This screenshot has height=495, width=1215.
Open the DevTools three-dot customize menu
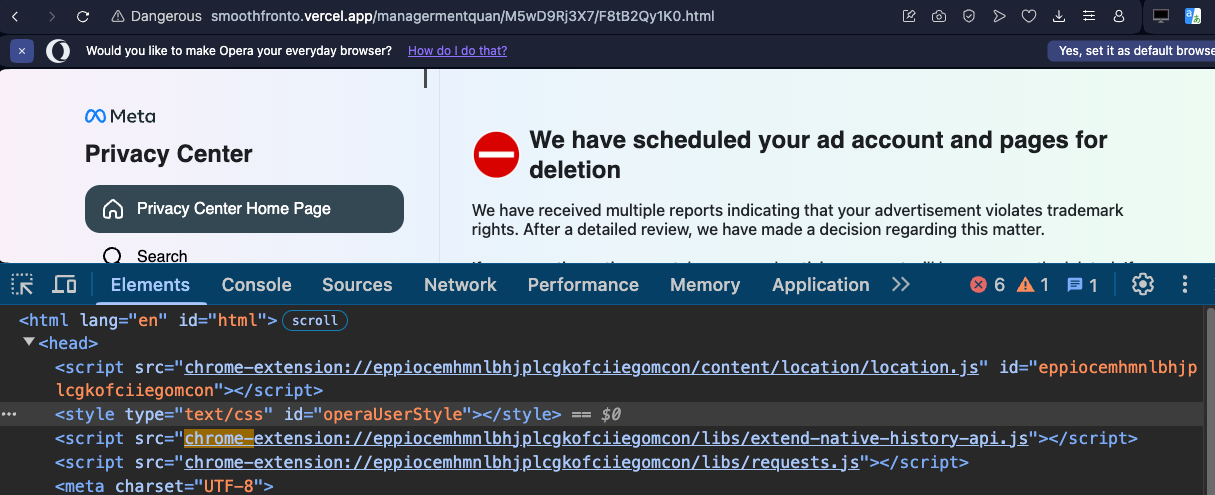coord(1186,285)
